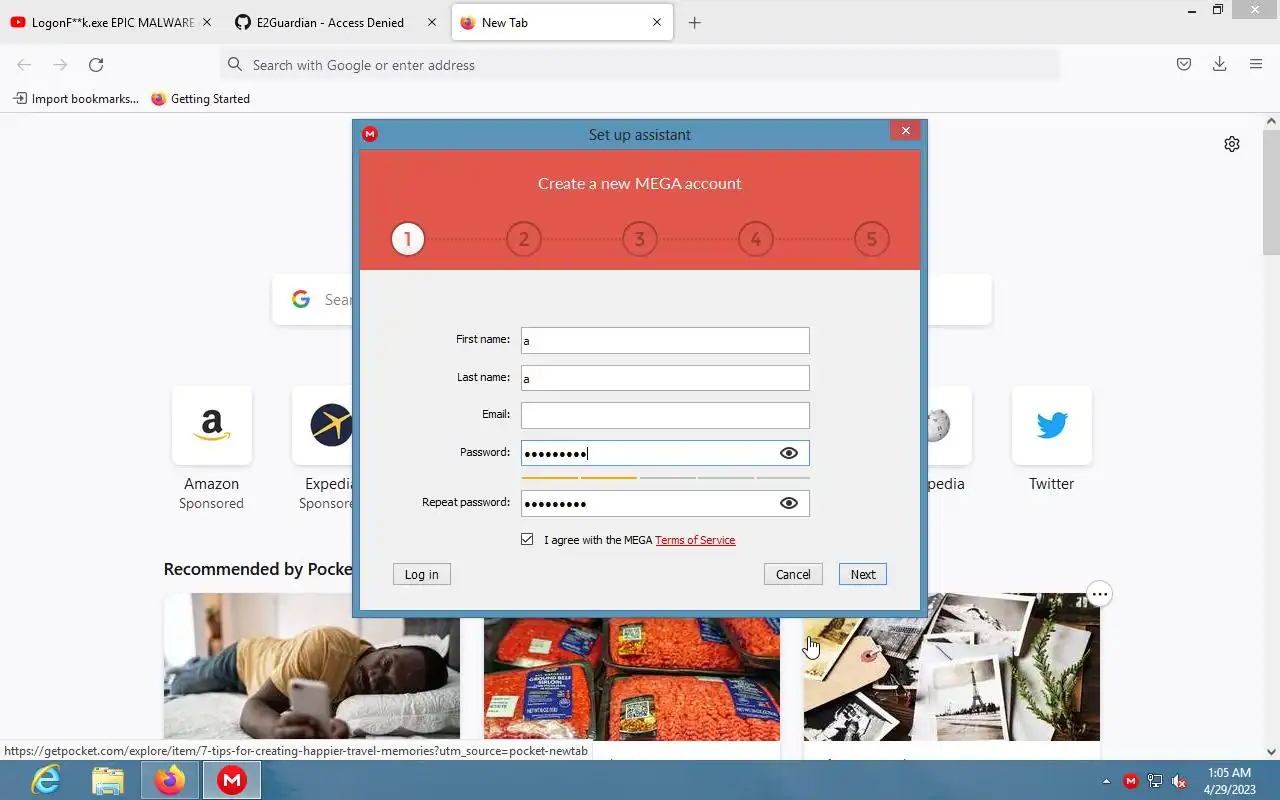
Task: Focus the First name input field
Action: pos(665,340)
